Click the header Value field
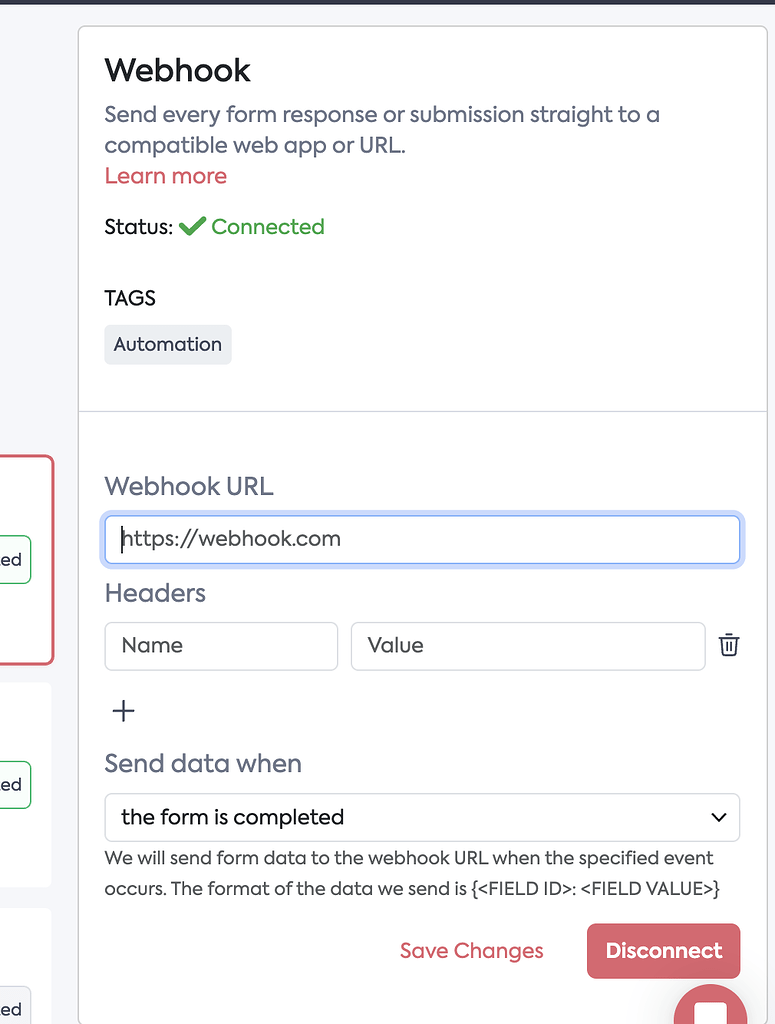The height and width of the screenshot is (1024, 775). coord(527,646)
